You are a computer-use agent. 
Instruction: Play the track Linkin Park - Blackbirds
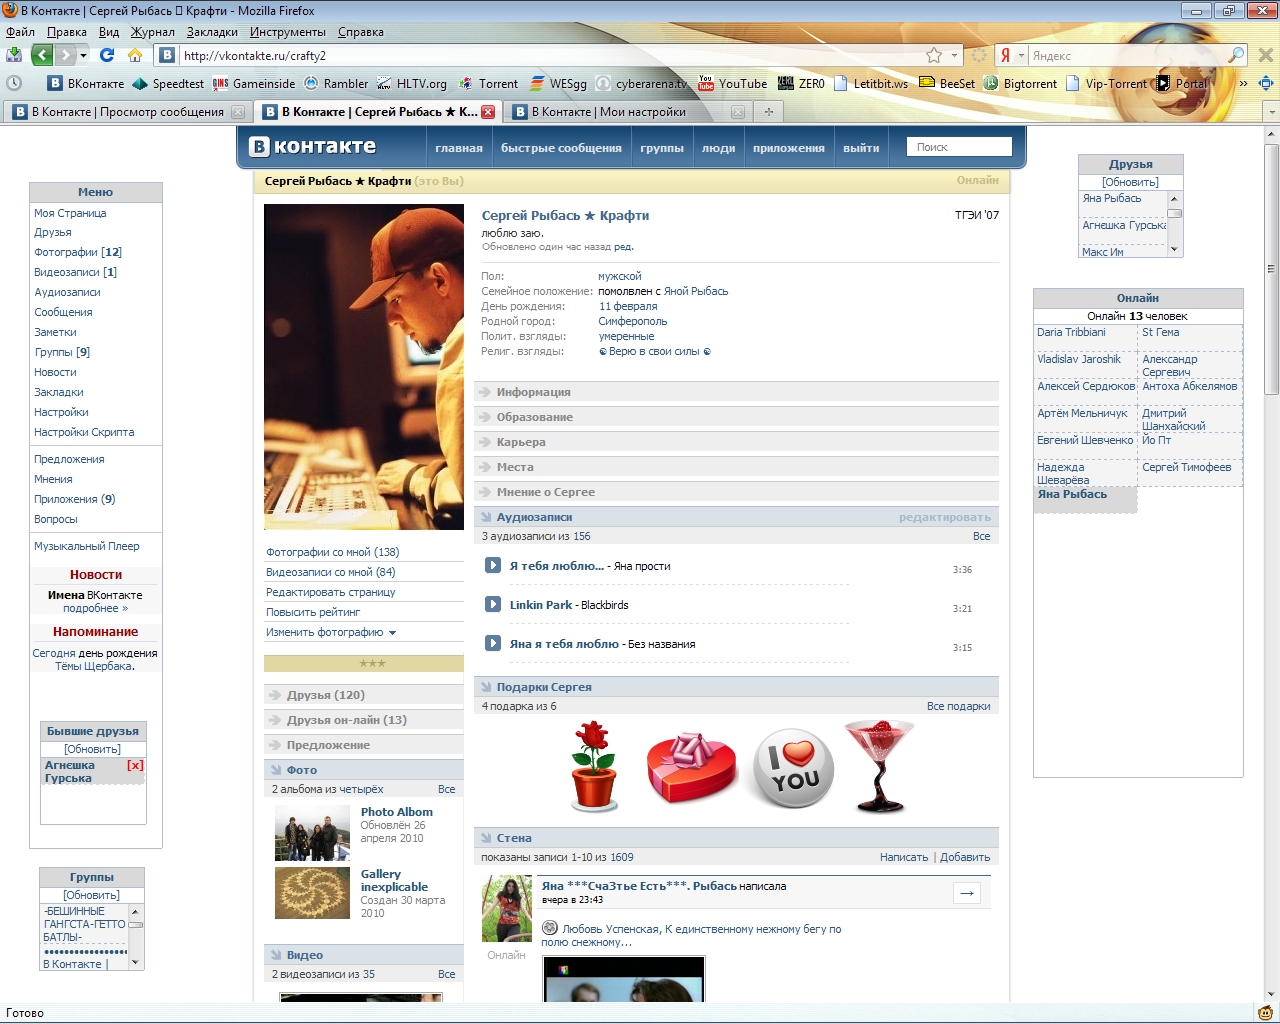[493, 604]
